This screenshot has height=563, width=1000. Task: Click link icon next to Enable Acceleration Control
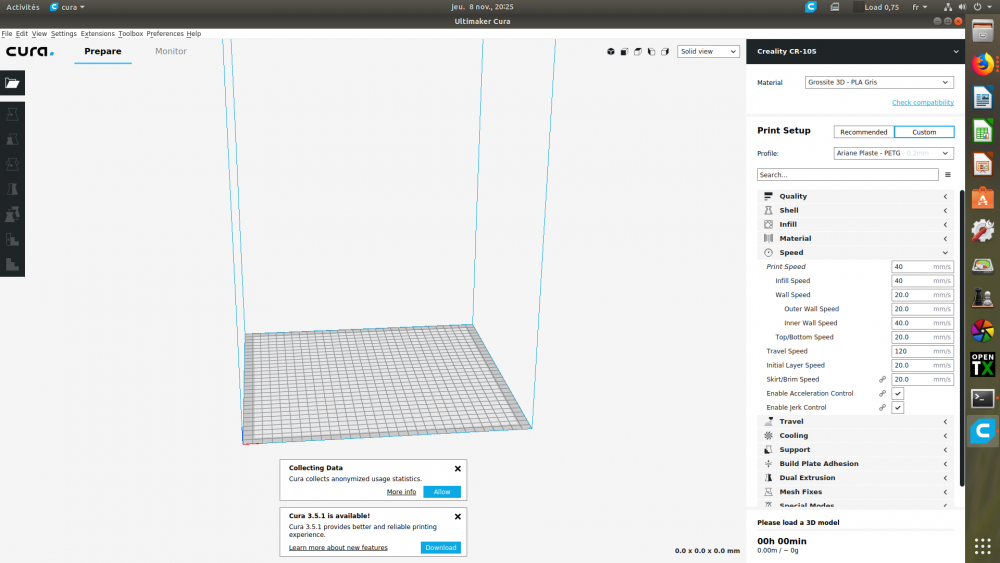pyautogui.click(x=883, y=393)
